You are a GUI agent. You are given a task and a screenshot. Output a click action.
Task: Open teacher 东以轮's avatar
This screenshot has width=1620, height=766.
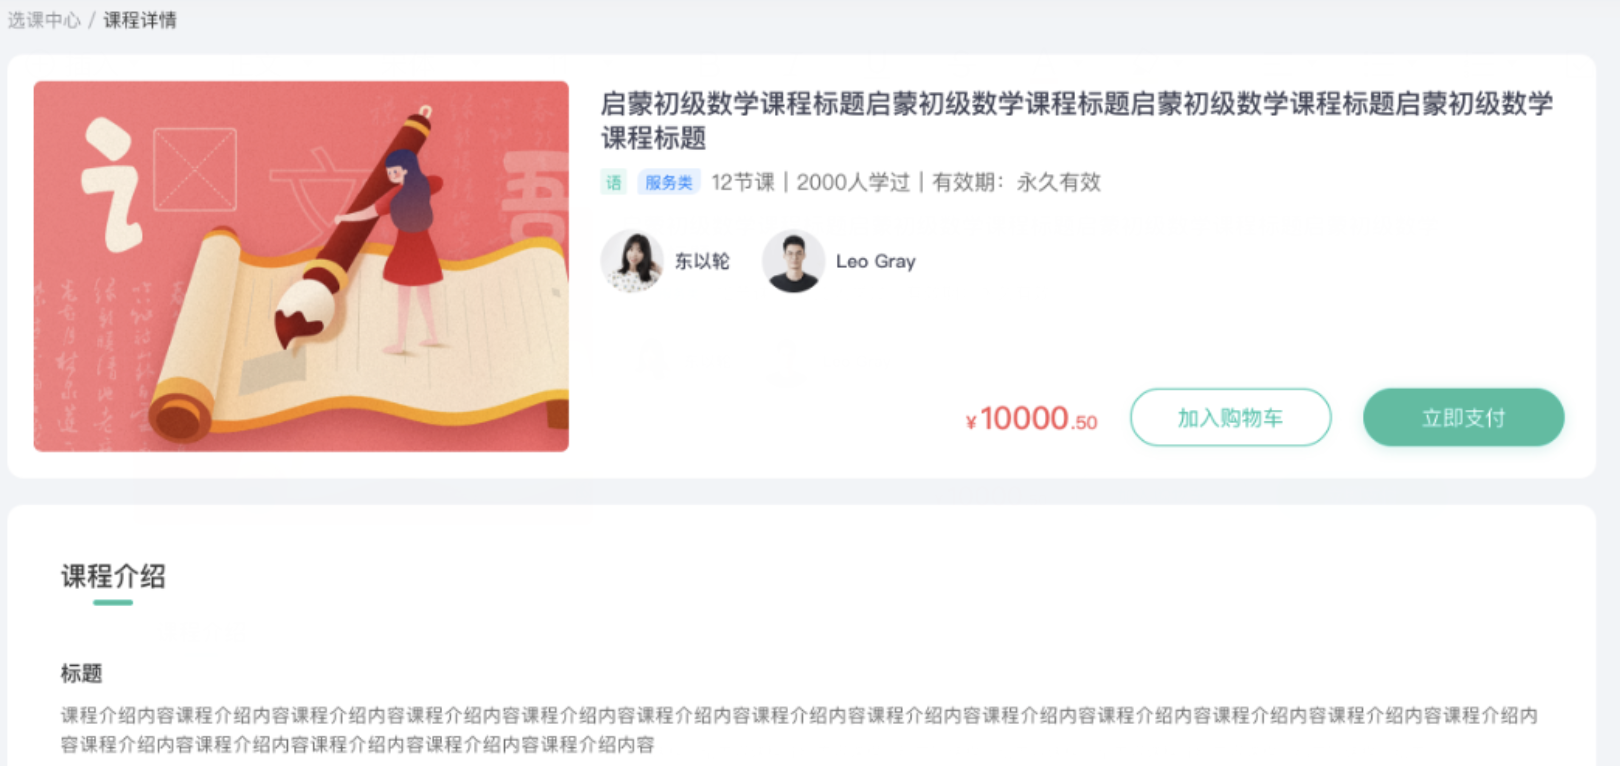[x=632, y=261]
